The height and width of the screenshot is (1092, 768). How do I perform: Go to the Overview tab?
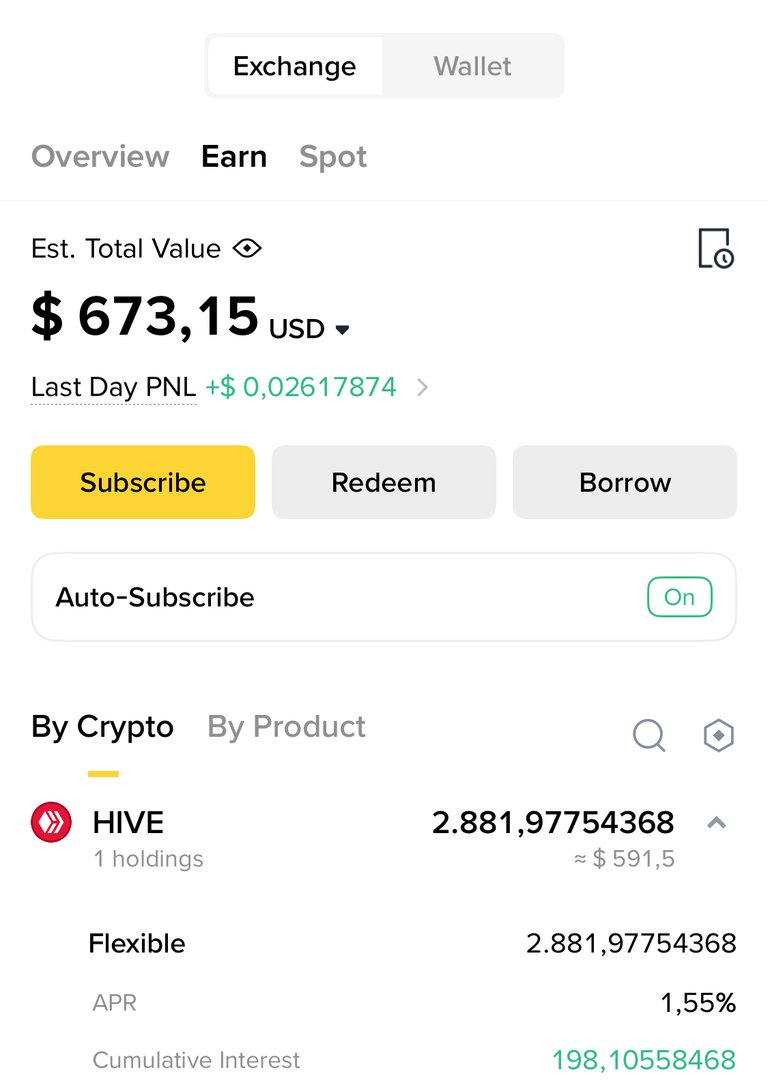point(100,157)
